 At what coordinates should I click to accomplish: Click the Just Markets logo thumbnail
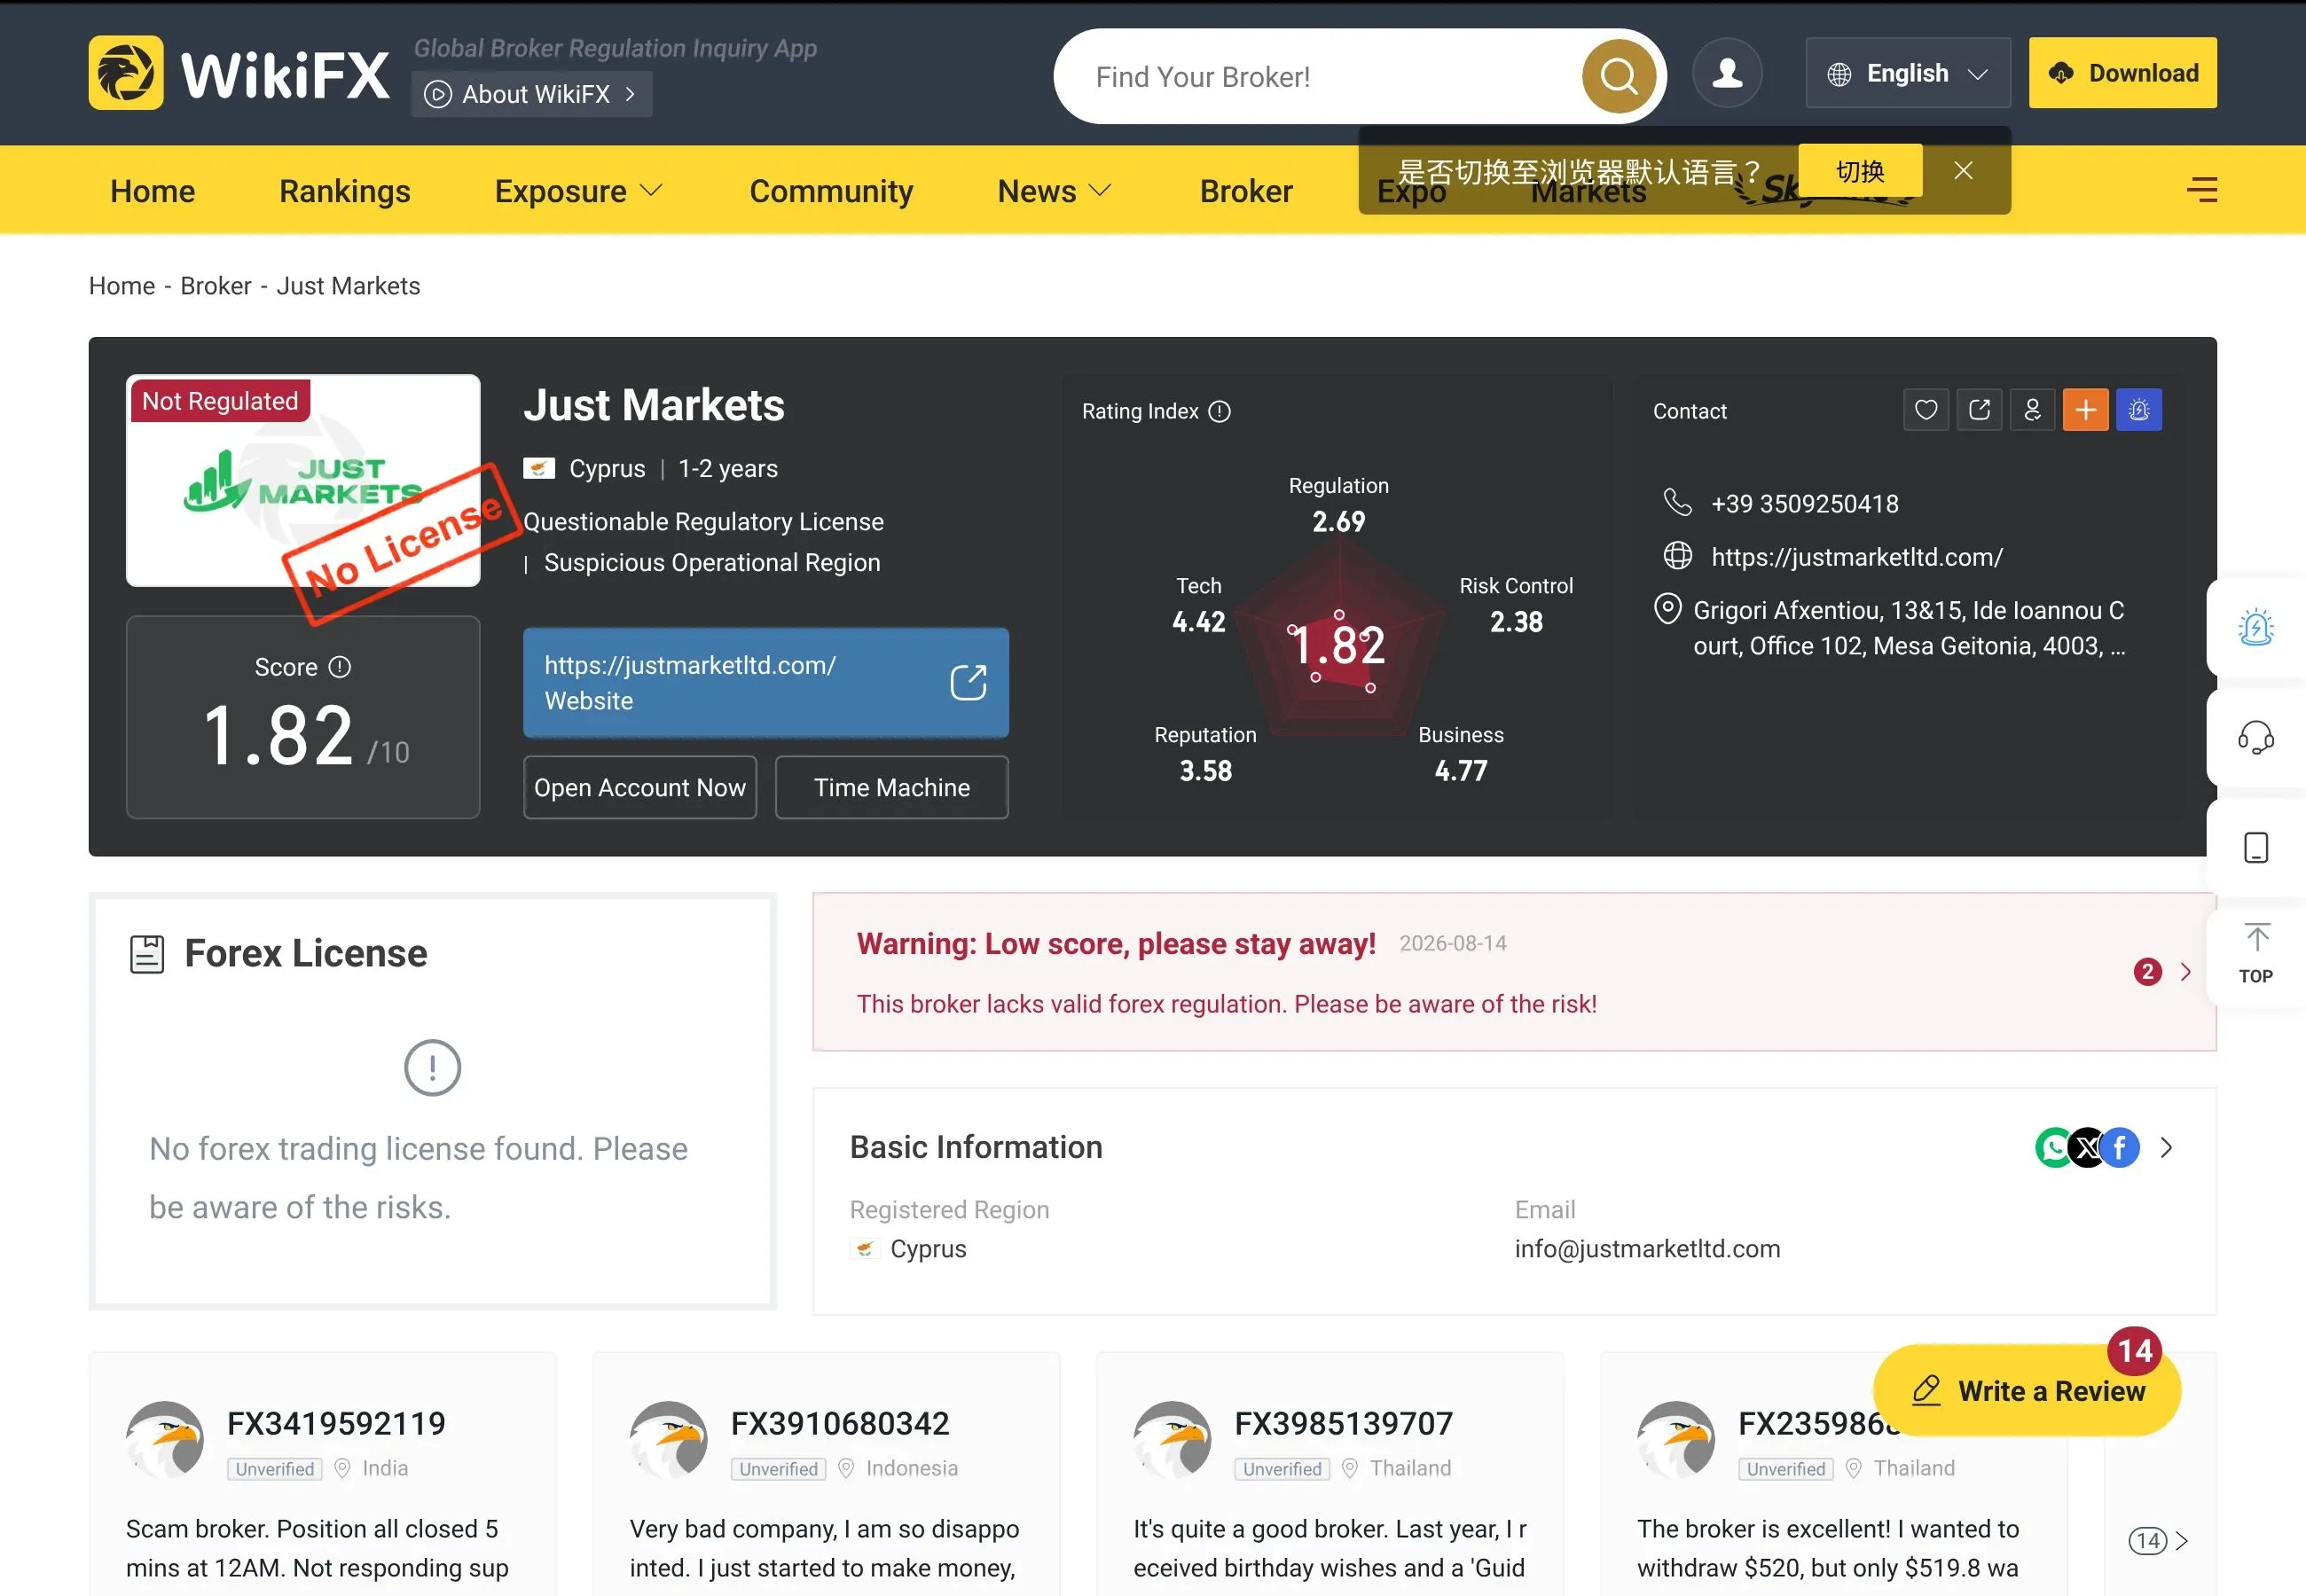[303, 481]
